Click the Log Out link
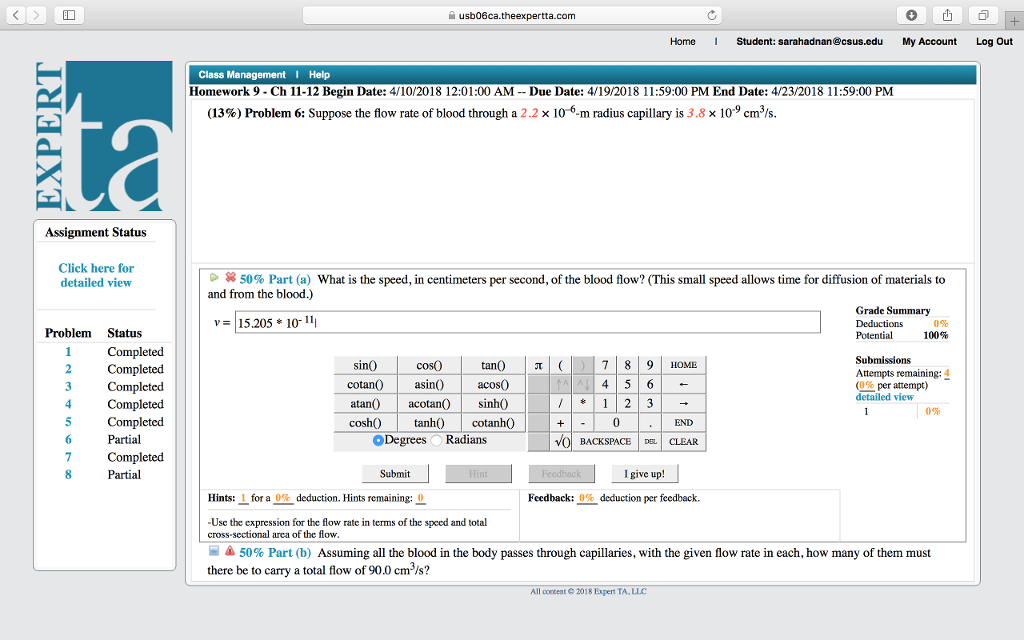The width and height of the screenshot is (1024, 640). tap(994, 42)
